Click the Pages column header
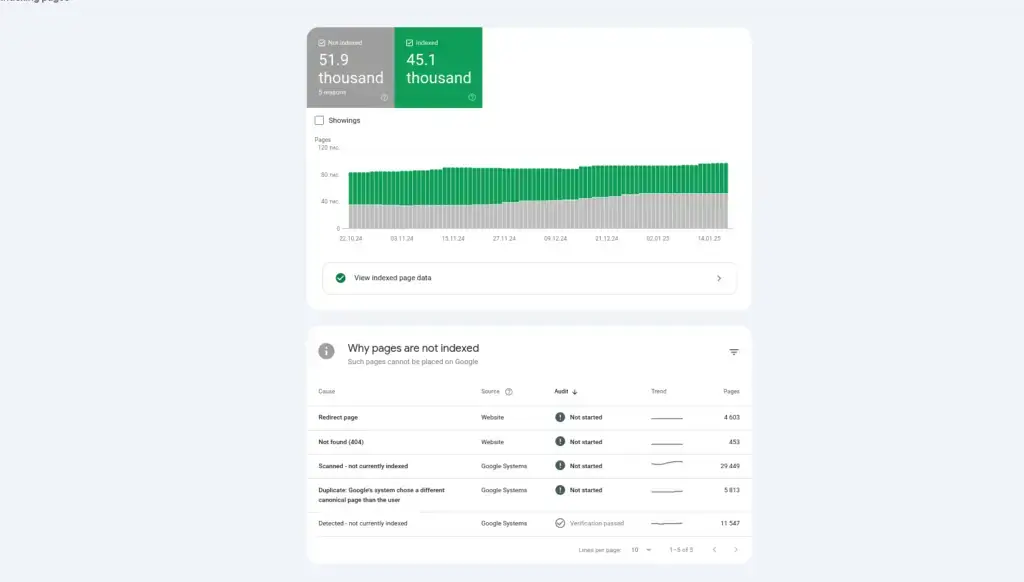 click(x=731, y=392)
